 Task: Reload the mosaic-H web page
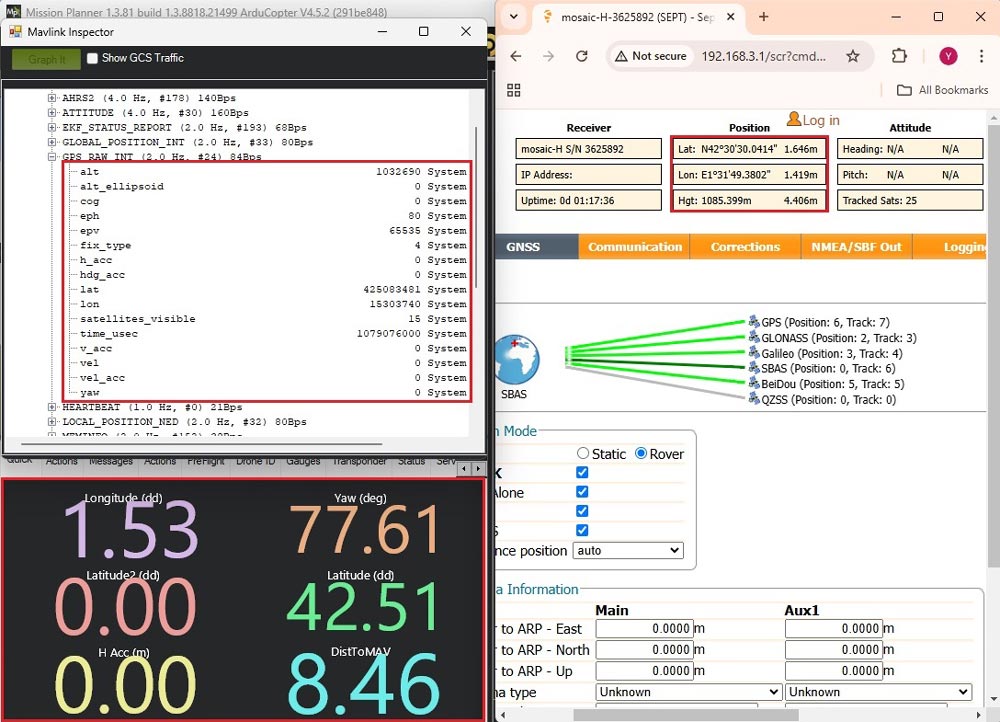(x=580, y=57)
